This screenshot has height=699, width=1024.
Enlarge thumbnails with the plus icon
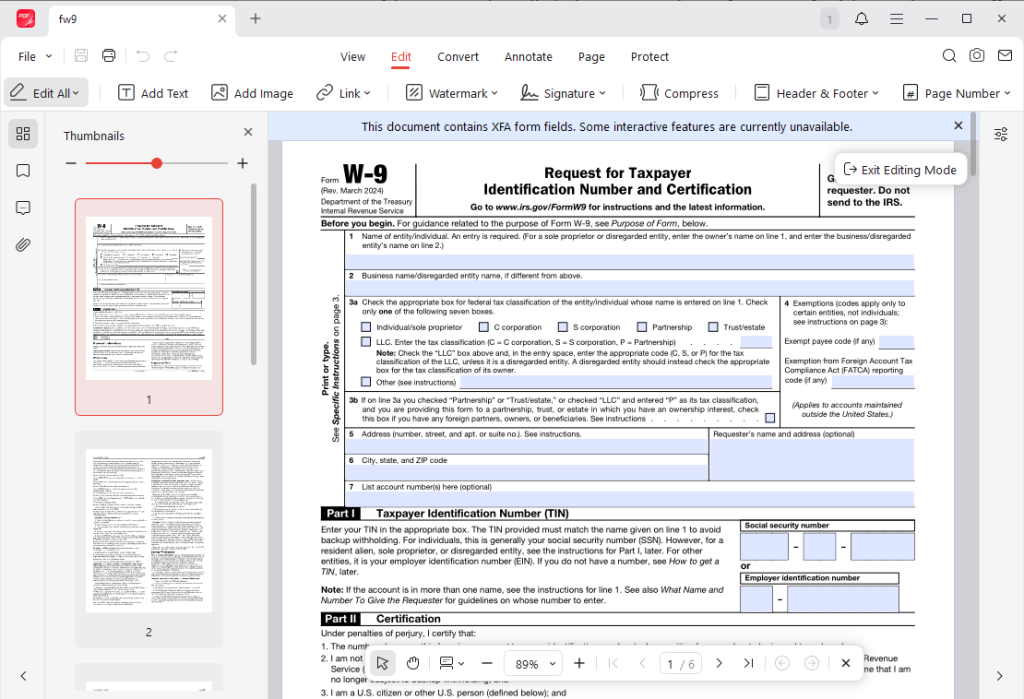coord(243,163)
